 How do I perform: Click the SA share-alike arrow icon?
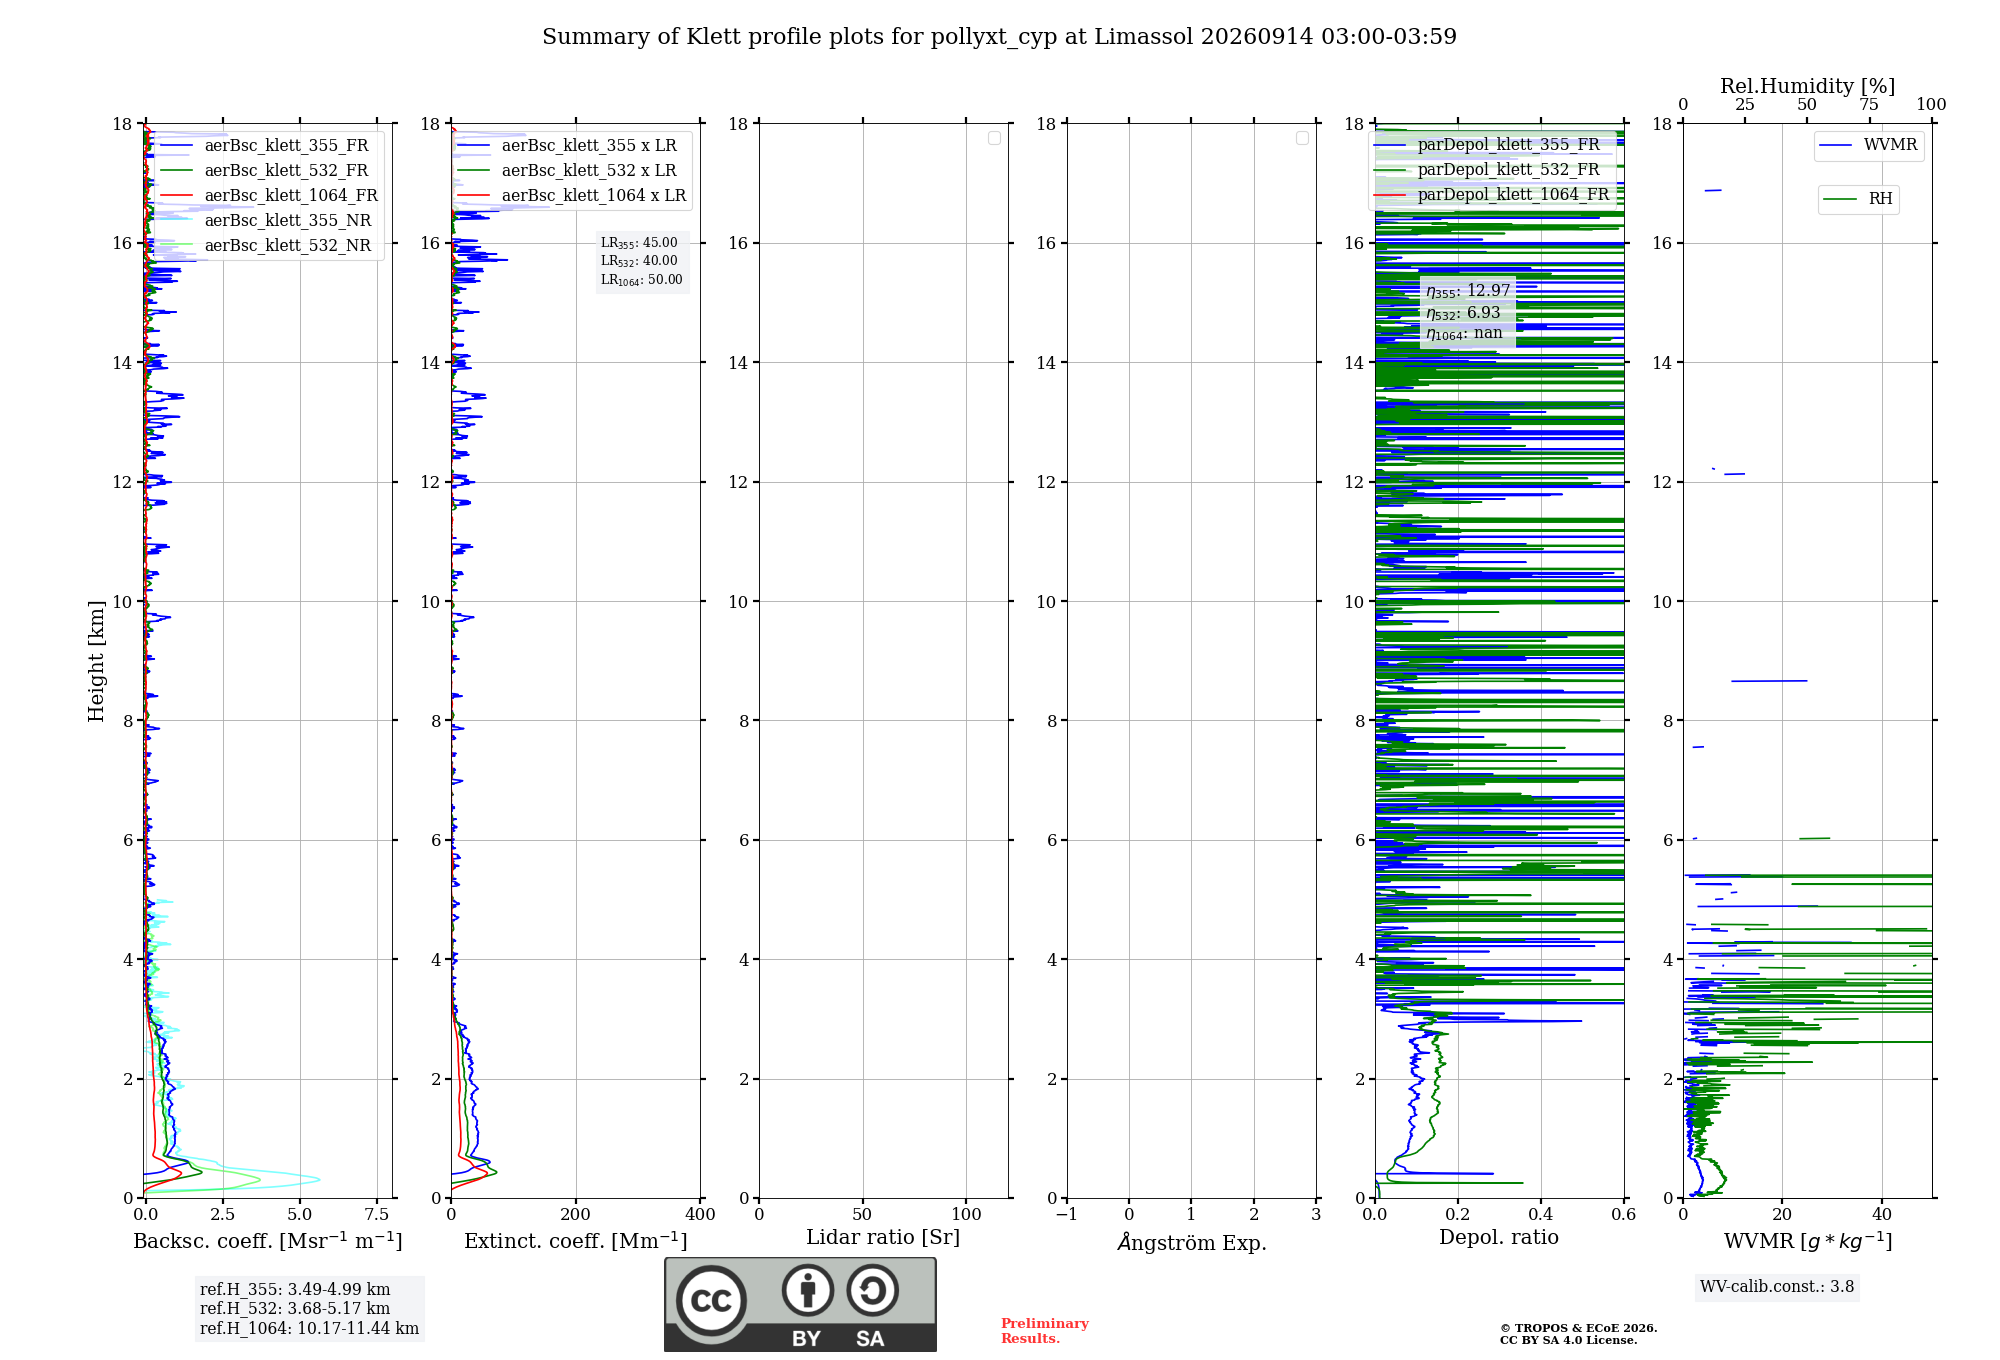pyautogui.click(x=873, y=1291)
